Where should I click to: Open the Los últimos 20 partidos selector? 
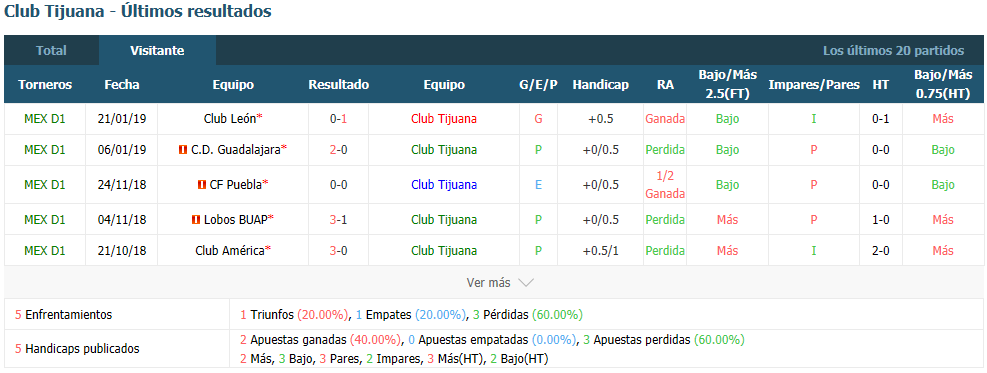click(893, 51)
